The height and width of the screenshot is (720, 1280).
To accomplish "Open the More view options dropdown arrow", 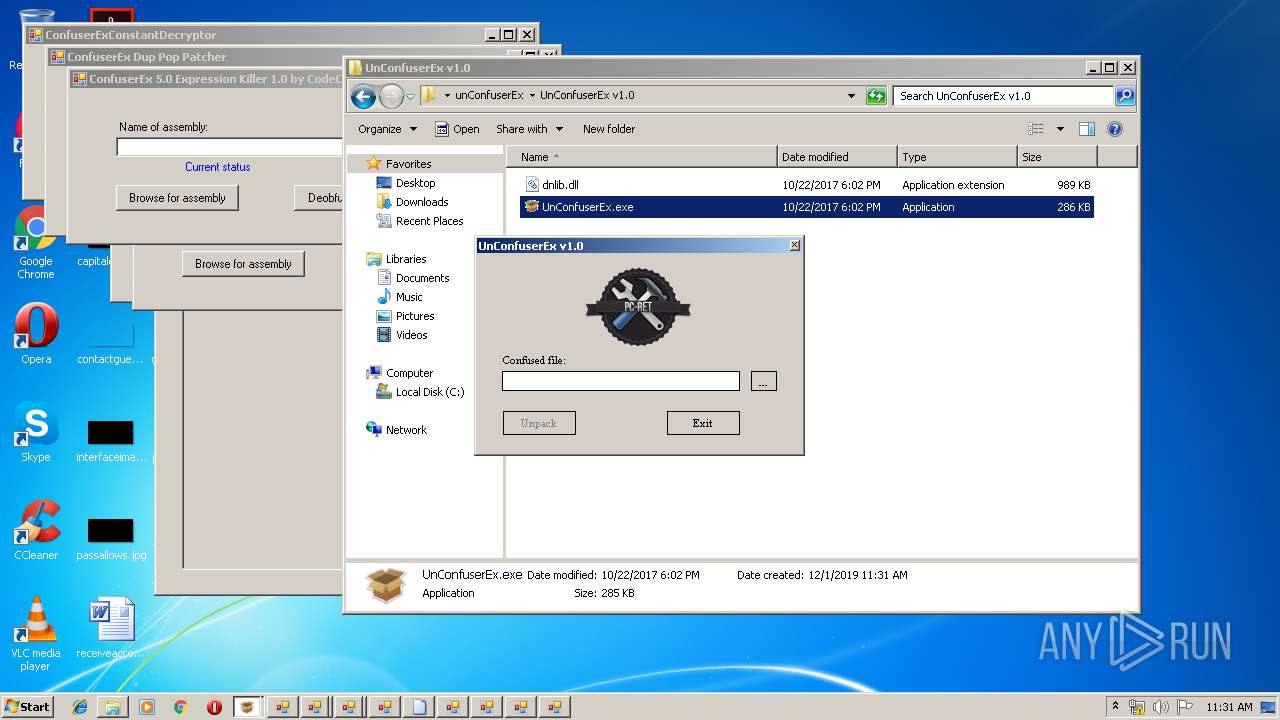I will (1060, 129).
